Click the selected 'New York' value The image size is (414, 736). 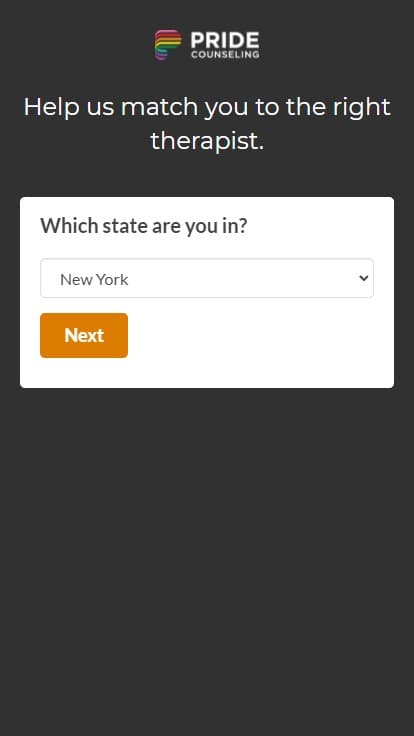(x=94, y=279)
